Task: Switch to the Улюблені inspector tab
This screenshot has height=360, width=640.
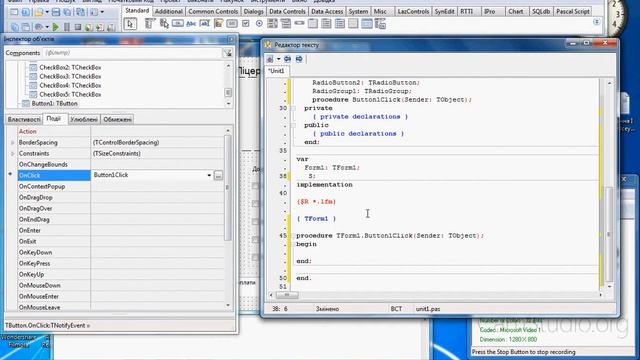Action: pos(84,120)
